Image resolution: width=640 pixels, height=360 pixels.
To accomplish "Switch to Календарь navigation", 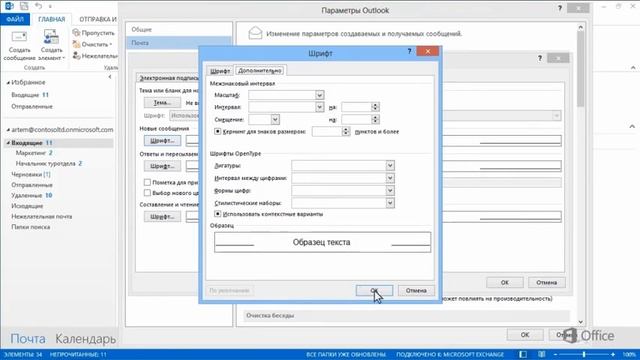I will [85, 338].
